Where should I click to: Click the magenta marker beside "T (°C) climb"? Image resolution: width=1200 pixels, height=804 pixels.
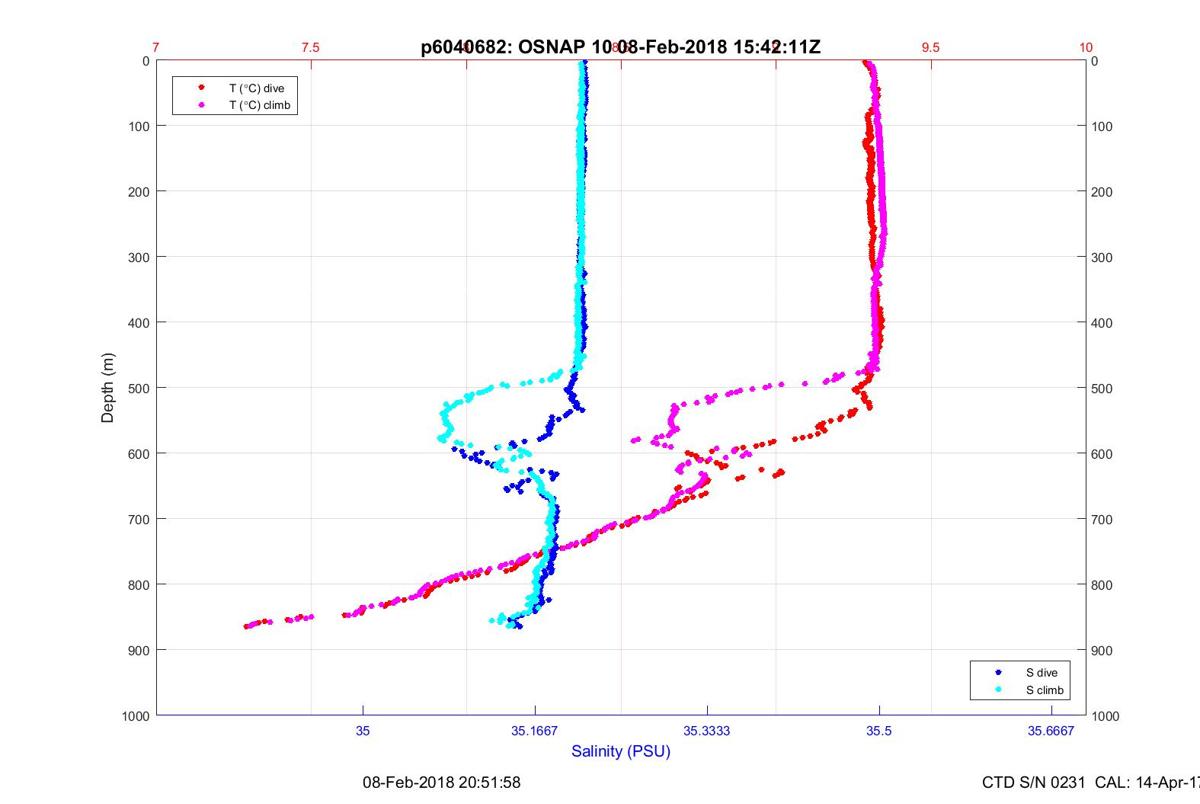point(202,104)
